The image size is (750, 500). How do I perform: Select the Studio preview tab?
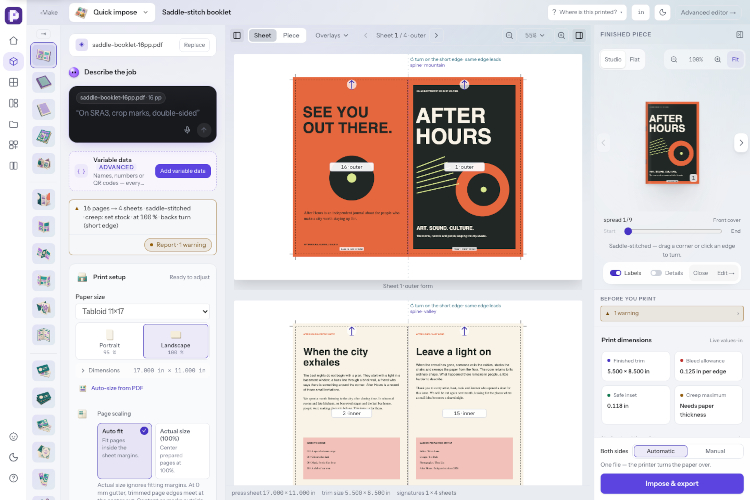point(613,59)
